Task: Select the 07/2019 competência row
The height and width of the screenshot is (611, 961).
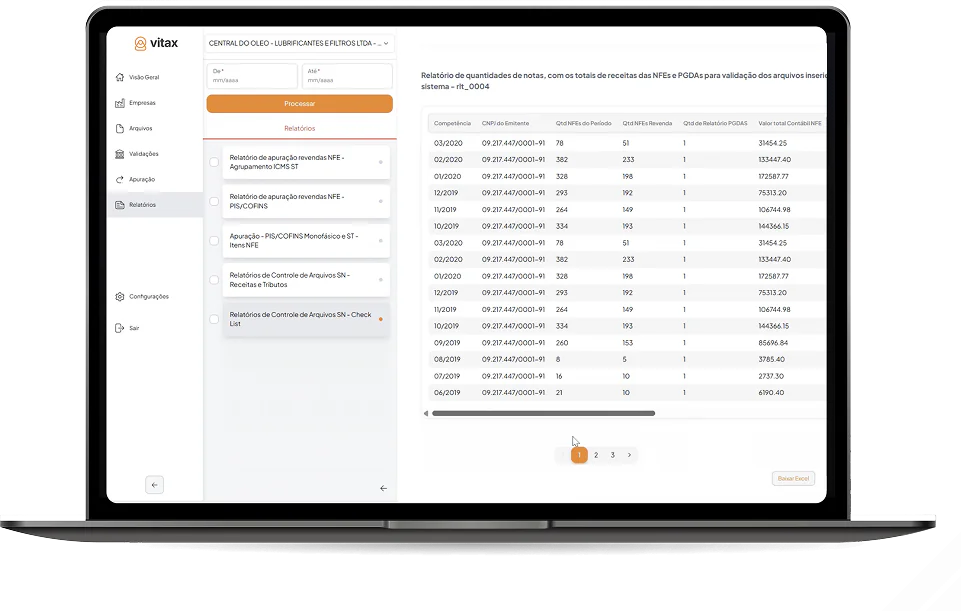Action: (627, 376)
